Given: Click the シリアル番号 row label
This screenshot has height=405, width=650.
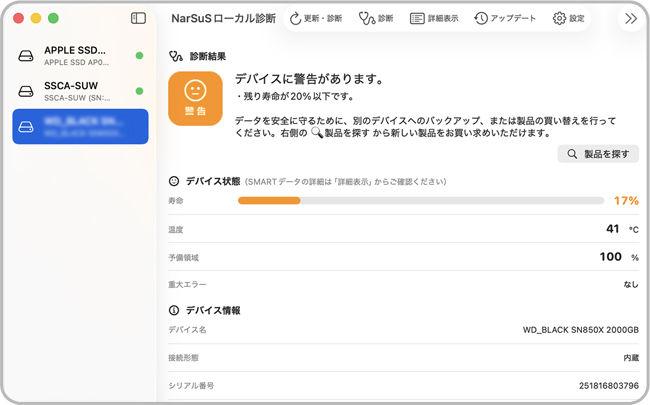Looking at the screenshot, I should [191, 386].
